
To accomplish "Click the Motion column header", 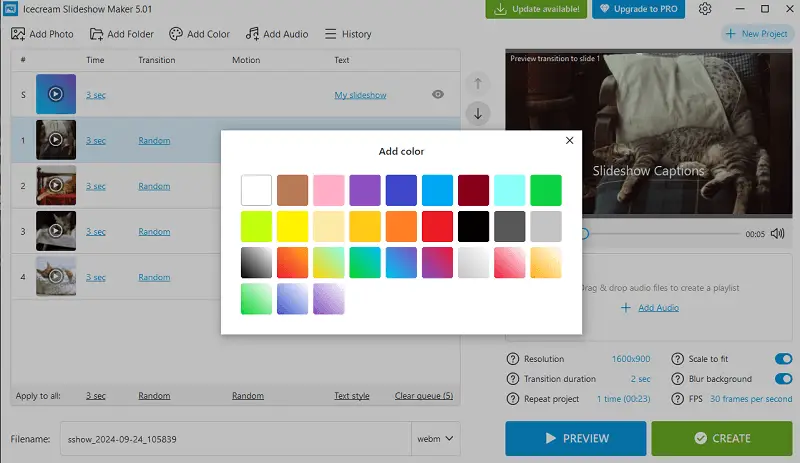I will coord(246,60).
